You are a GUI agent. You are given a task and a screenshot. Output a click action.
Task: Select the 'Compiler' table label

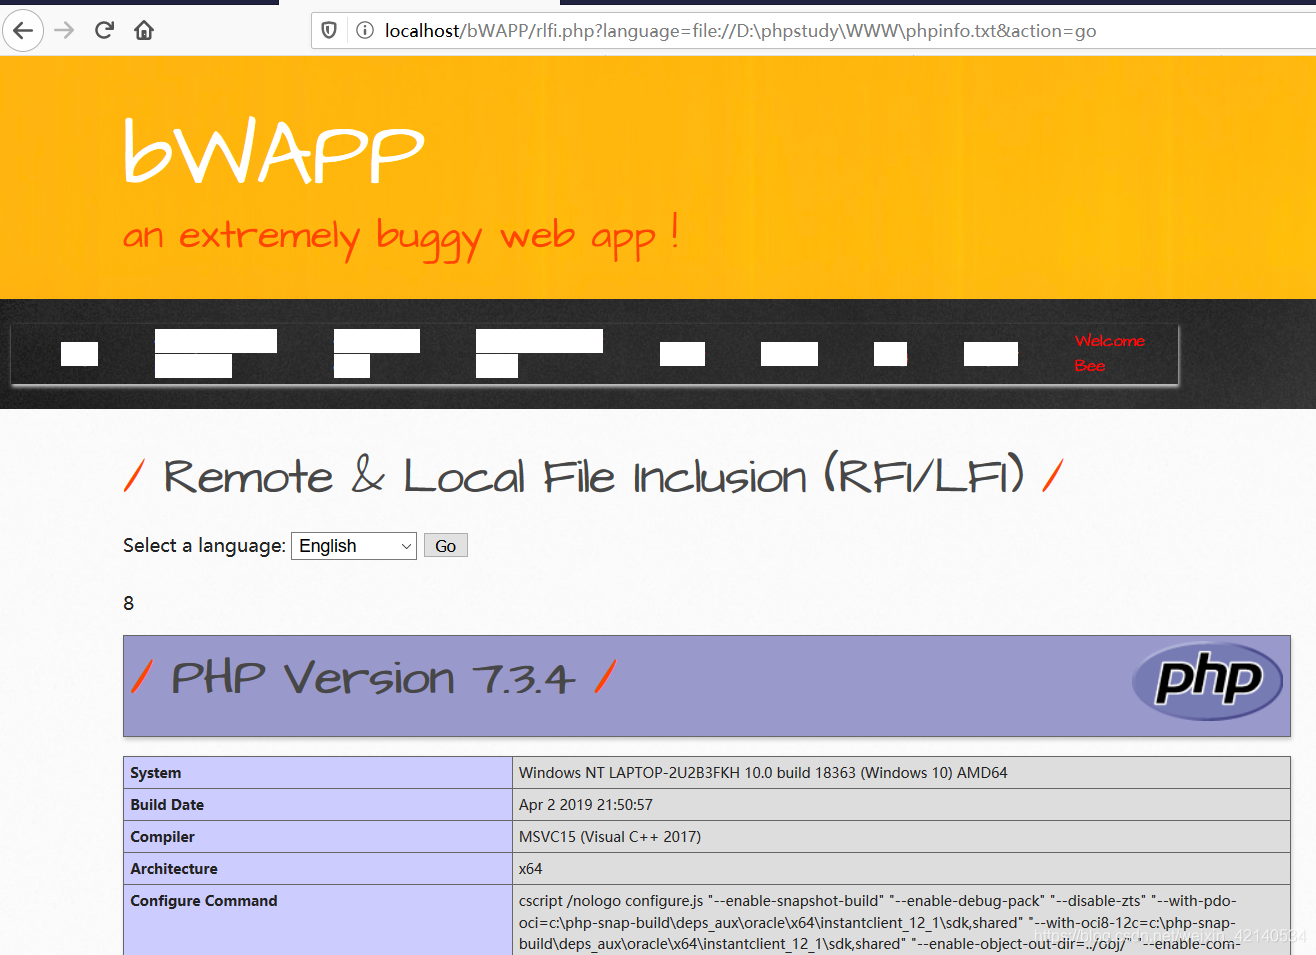coord(162,837)
